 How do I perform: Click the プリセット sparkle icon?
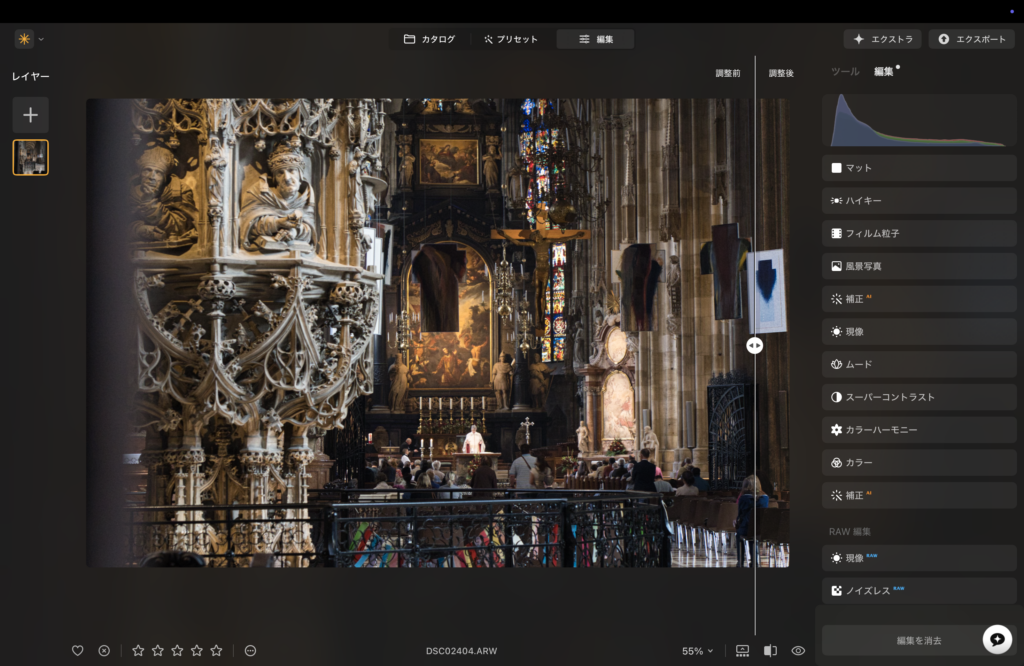pos(488,39)
